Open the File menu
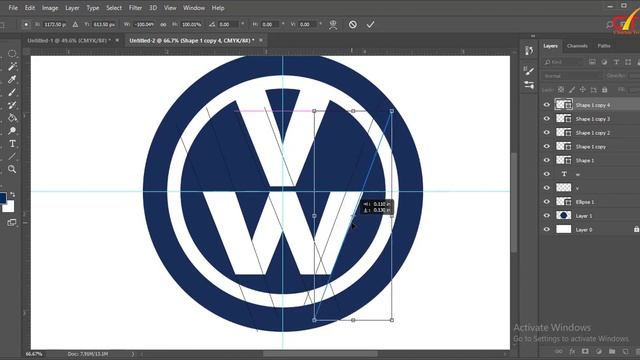 pyautogui.click(x=13, y=8)
